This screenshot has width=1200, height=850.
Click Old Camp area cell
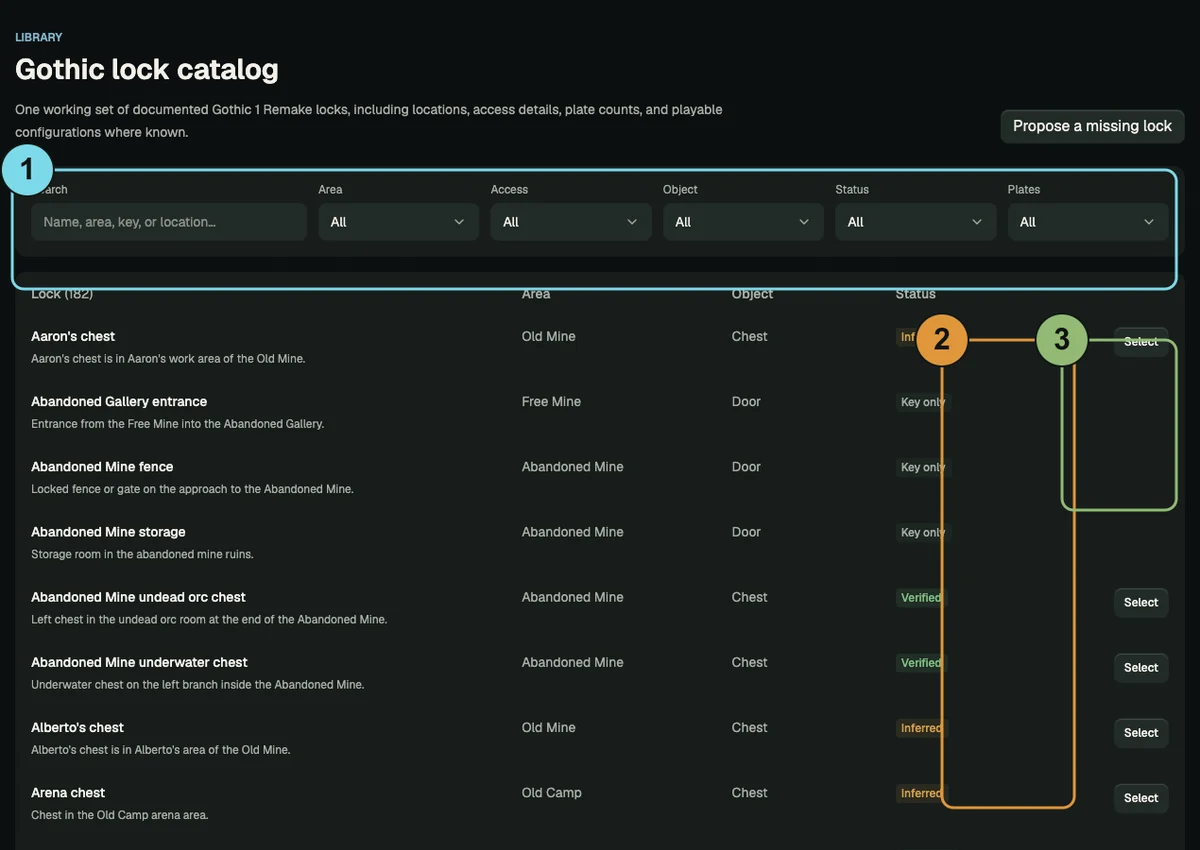(x=551, y=793)
